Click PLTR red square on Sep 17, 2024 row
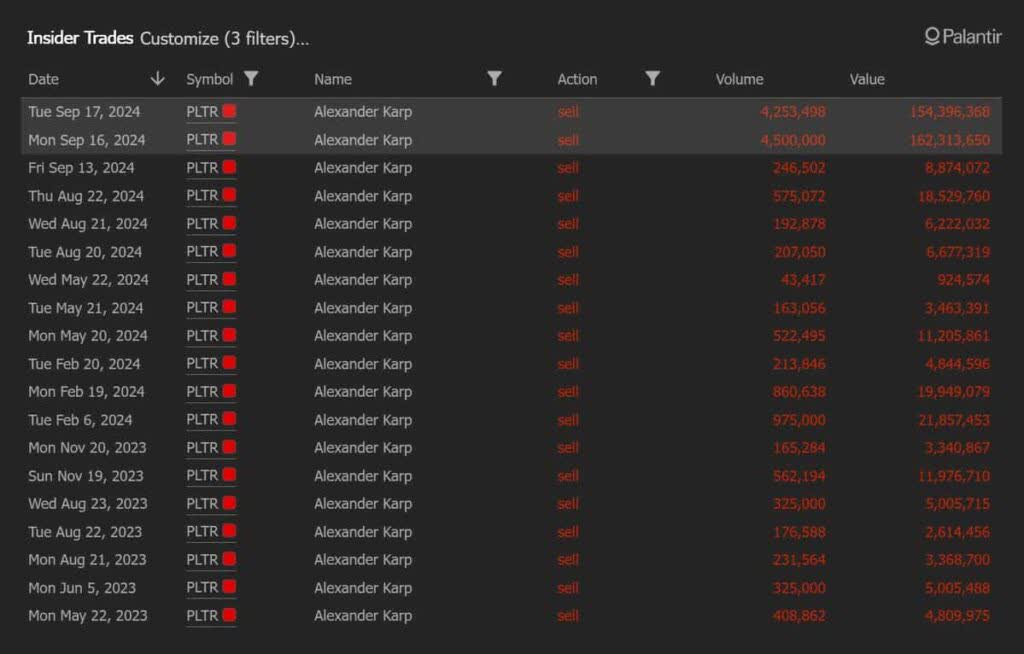This screenshot has height=654, width=1024. [229, 111]
